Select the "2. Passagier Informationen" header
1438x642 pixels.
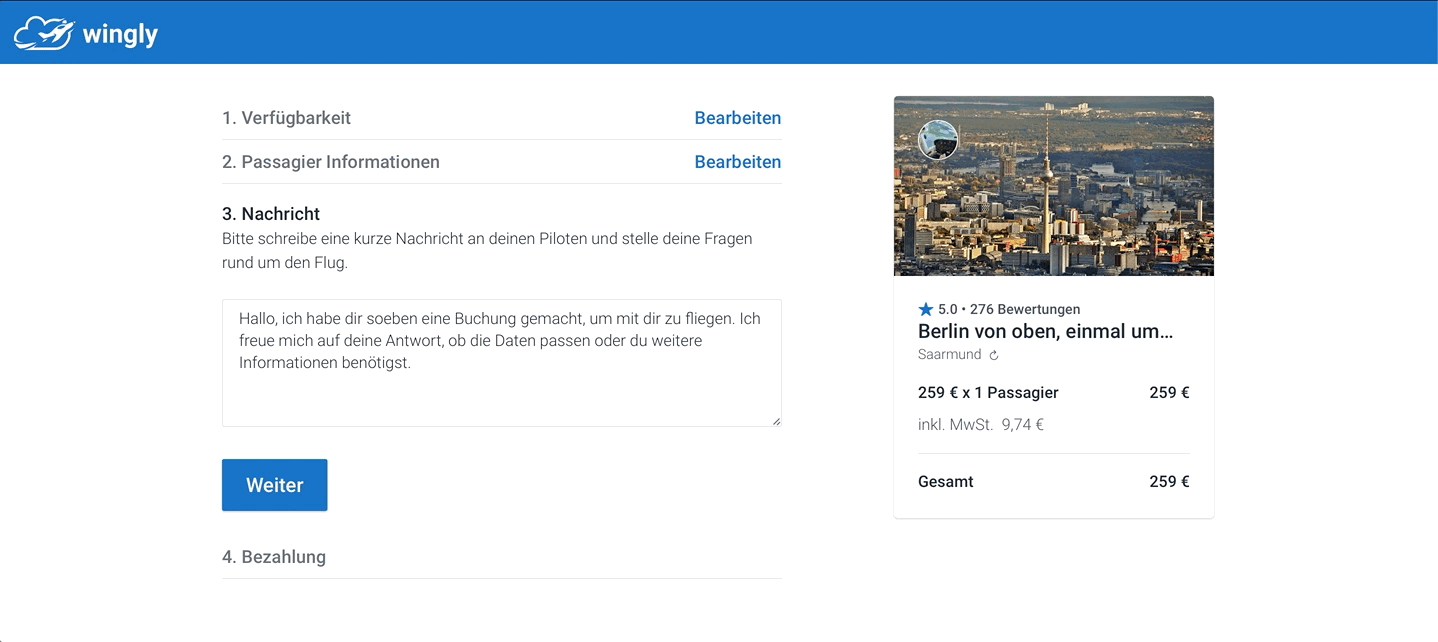click(330, 161)
